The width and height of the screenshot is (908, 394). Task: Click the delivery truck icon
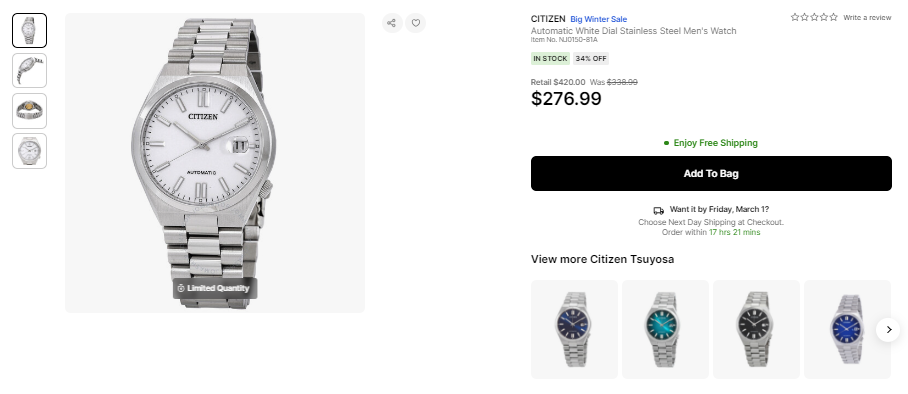click(658, 210)
